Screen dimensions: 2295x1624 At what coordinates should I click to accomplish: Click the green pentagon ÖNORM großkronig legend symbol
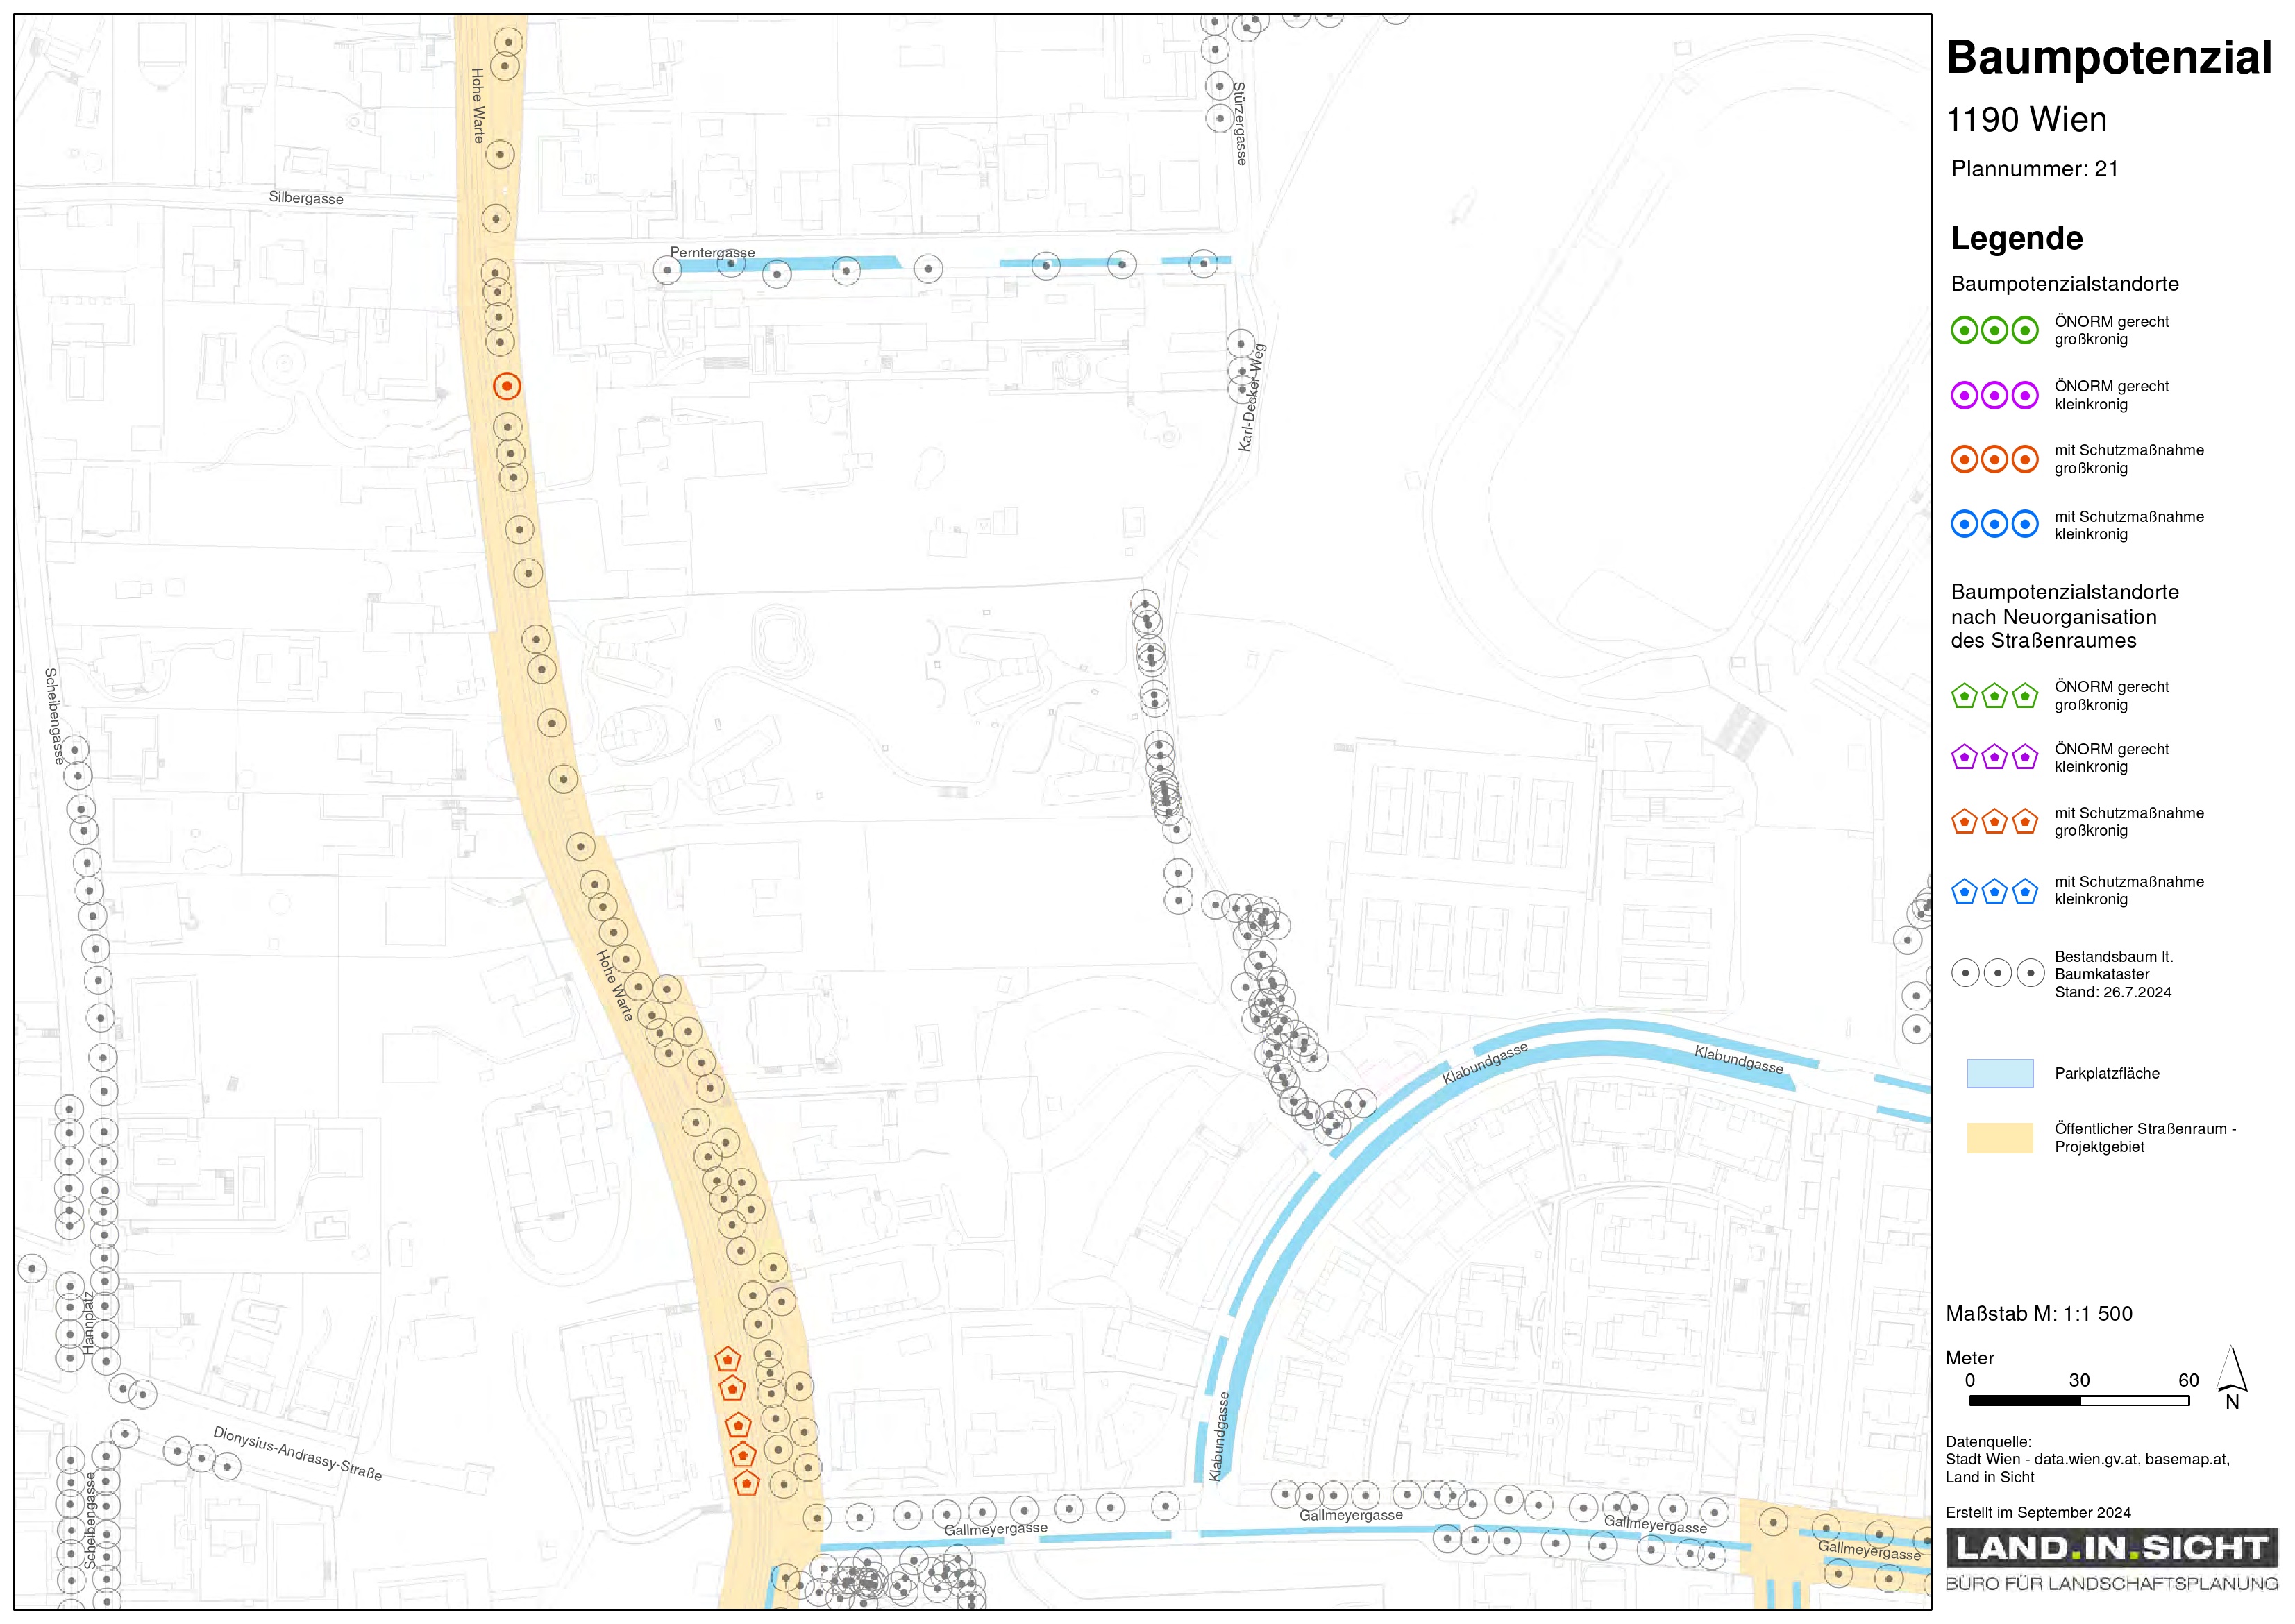[x=1994, y=696]
